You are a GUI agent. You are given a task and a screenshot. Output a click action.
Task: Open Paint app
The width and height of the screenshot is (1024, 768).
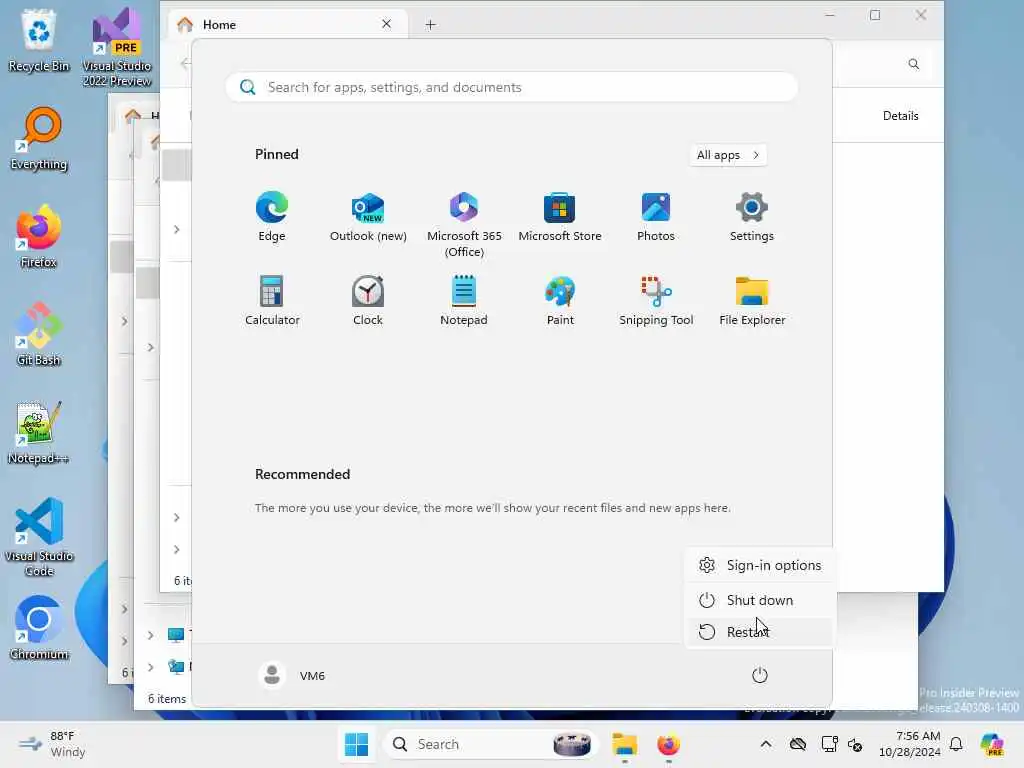pos(560,300)
